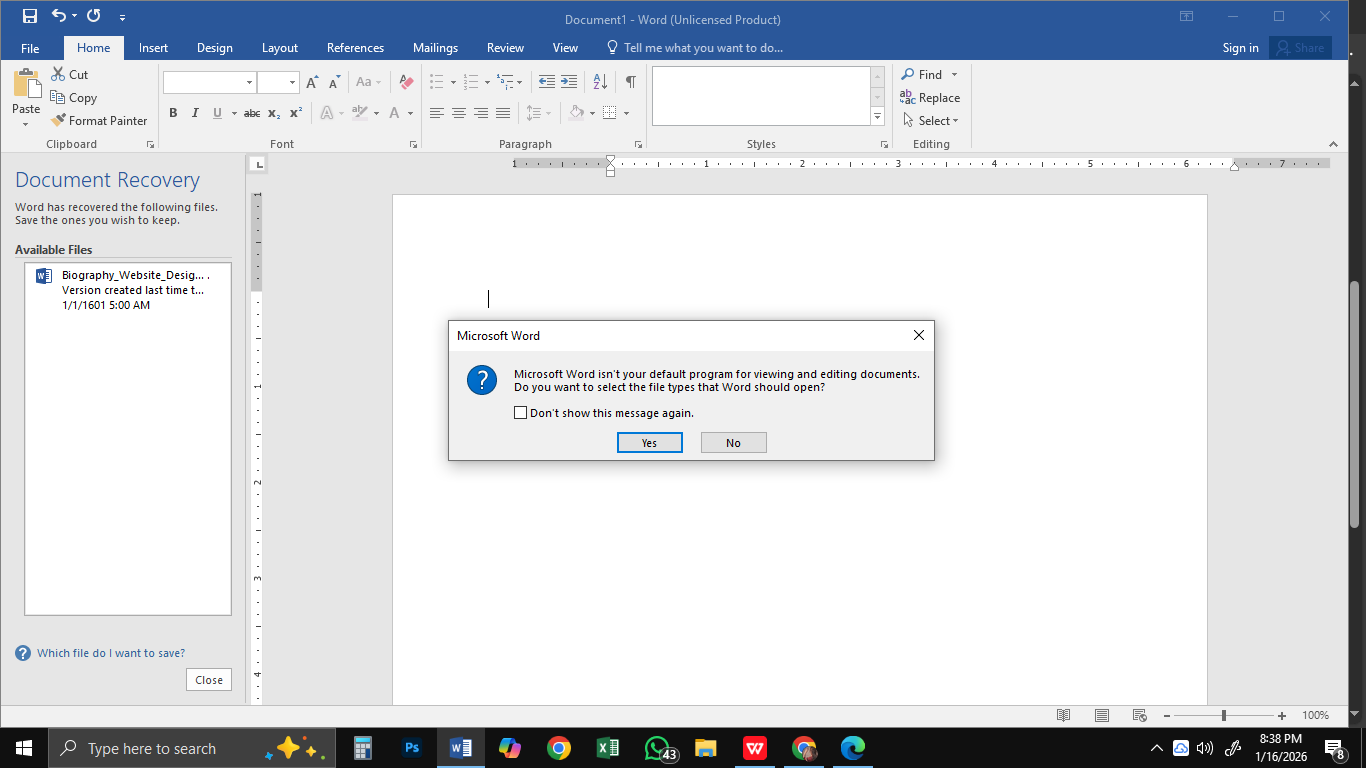1366x768 pixels.
Task: Click the Increase Indent icon
Action: click(x=569, y=82)
